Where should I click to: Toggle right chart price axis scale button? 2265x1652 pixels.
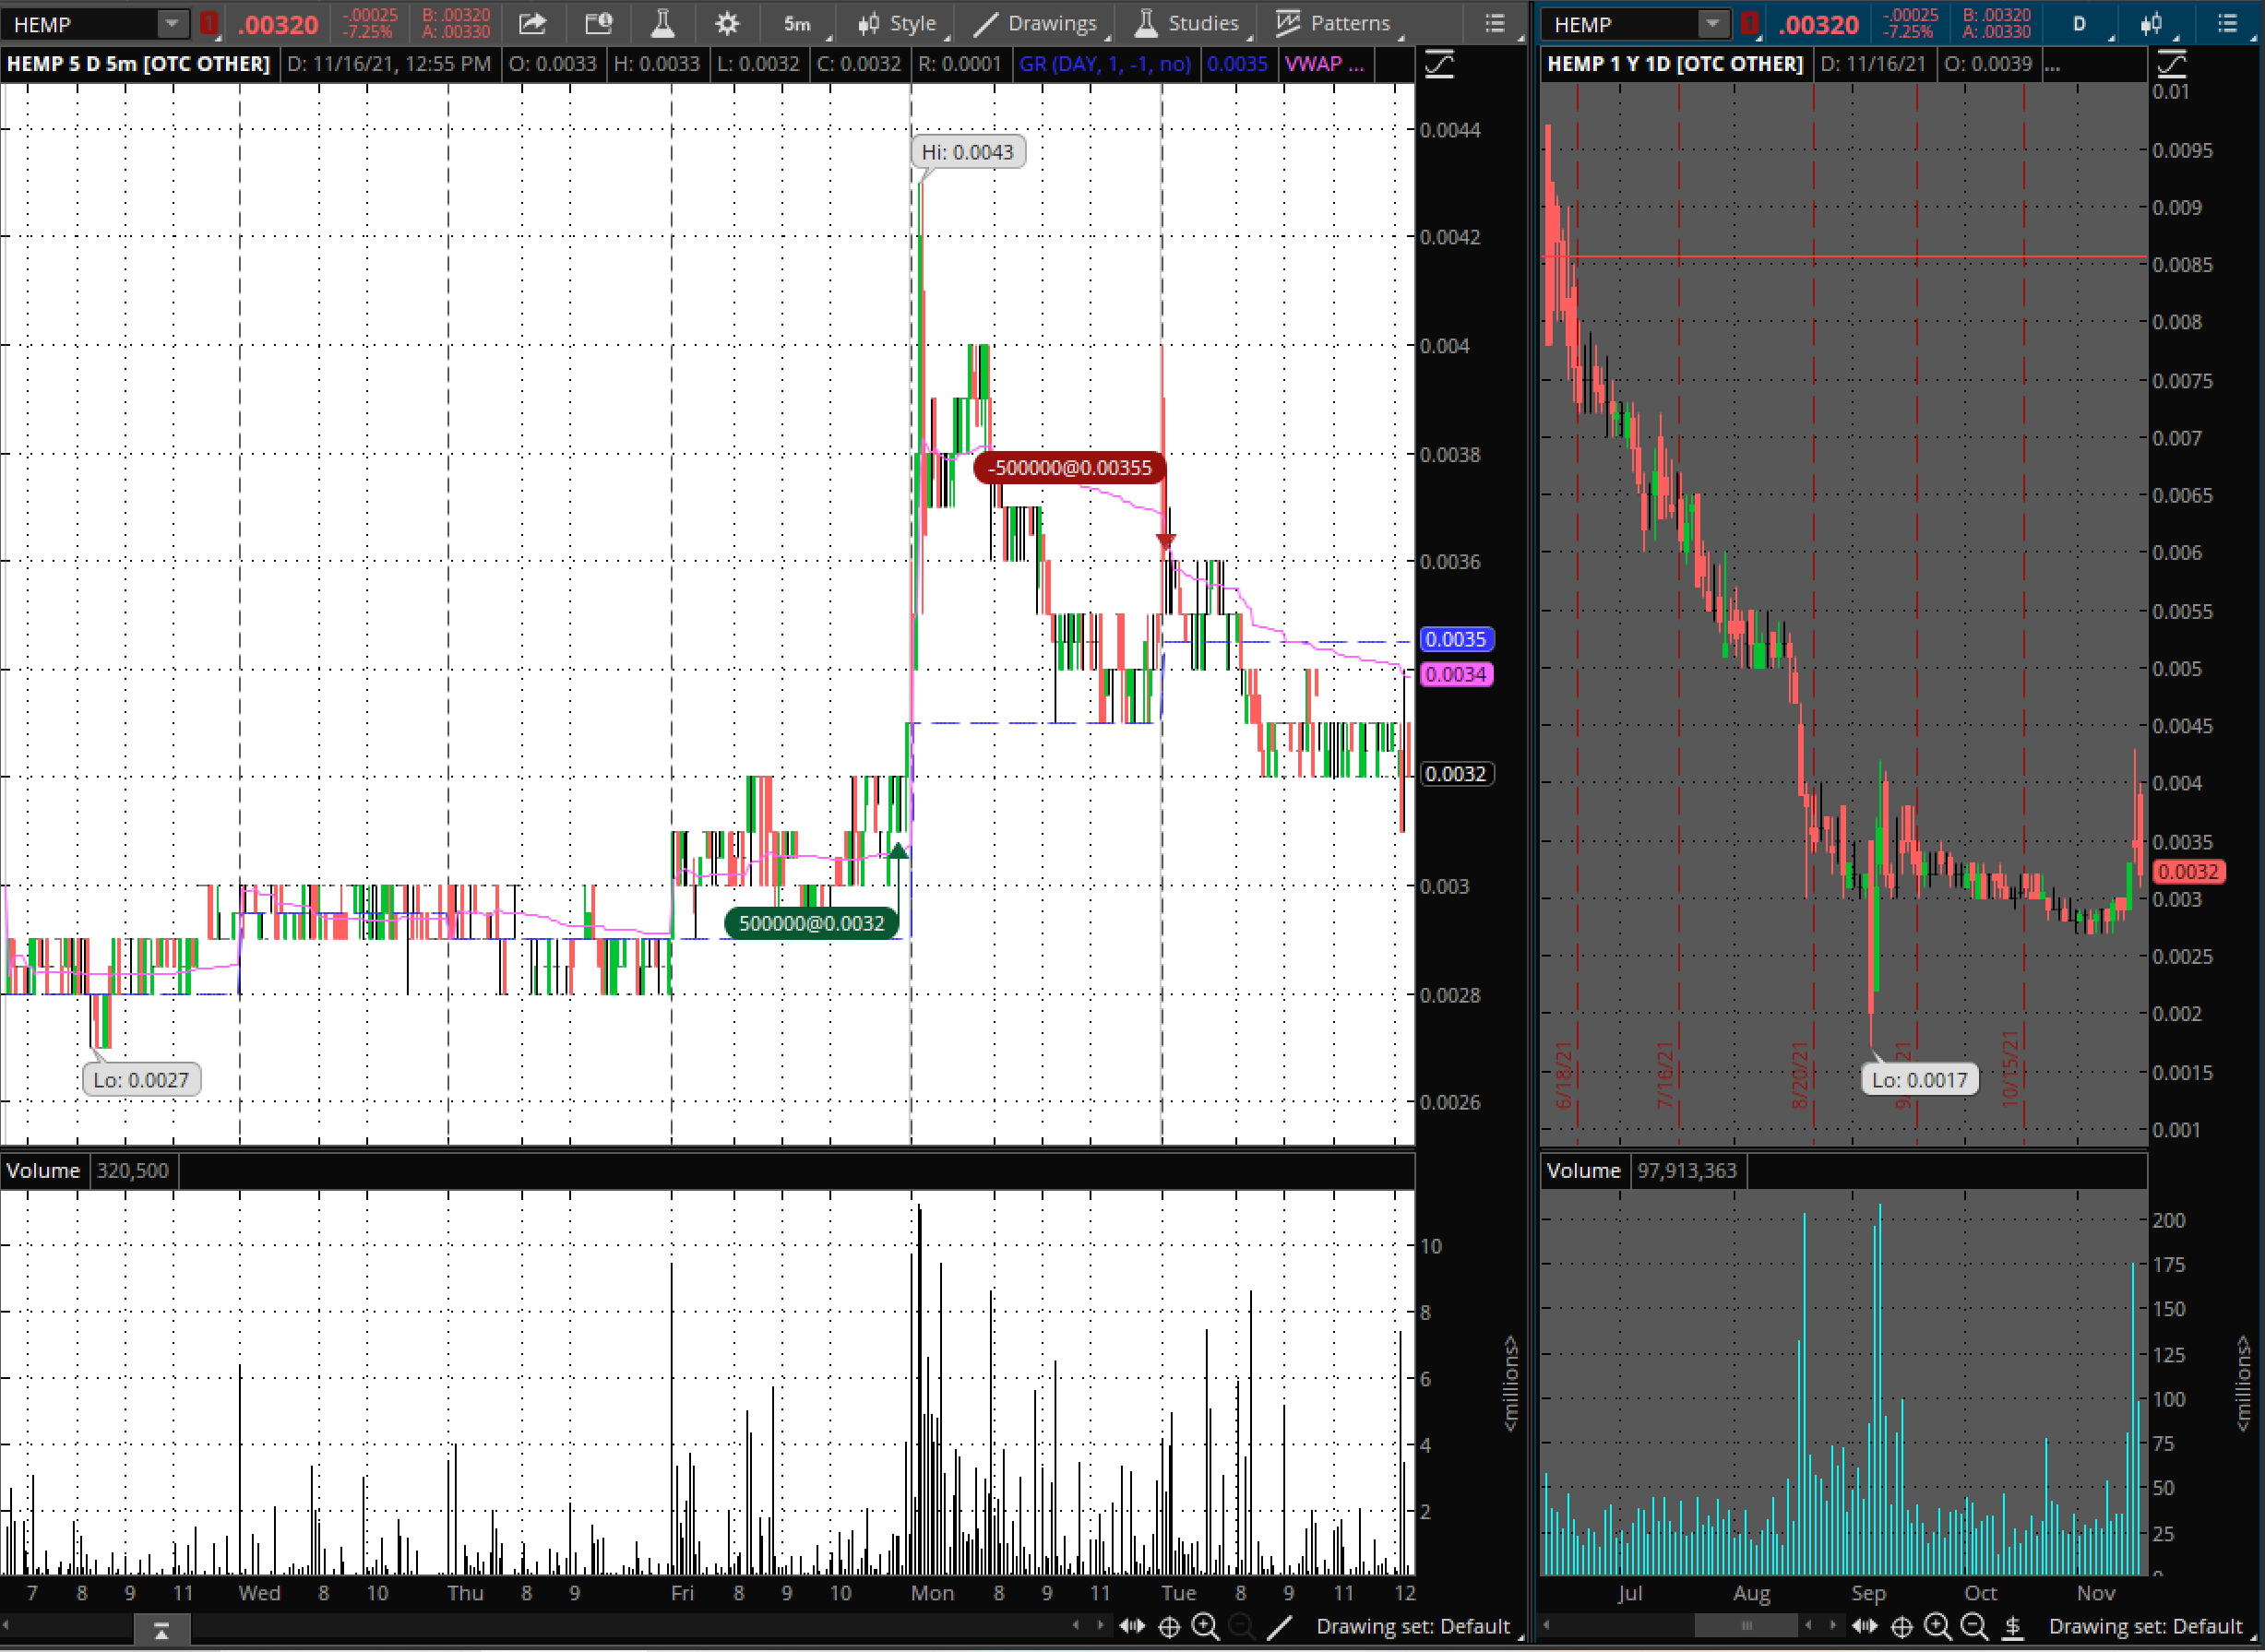(2172, 65)
